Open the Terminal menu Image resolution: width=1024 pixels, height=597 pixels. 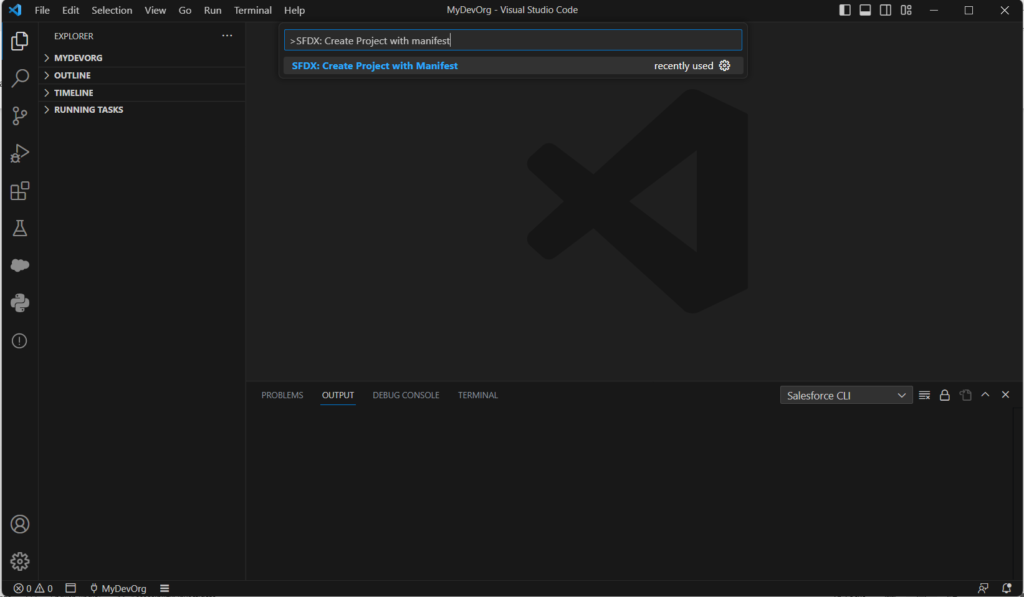pos(252,10)
